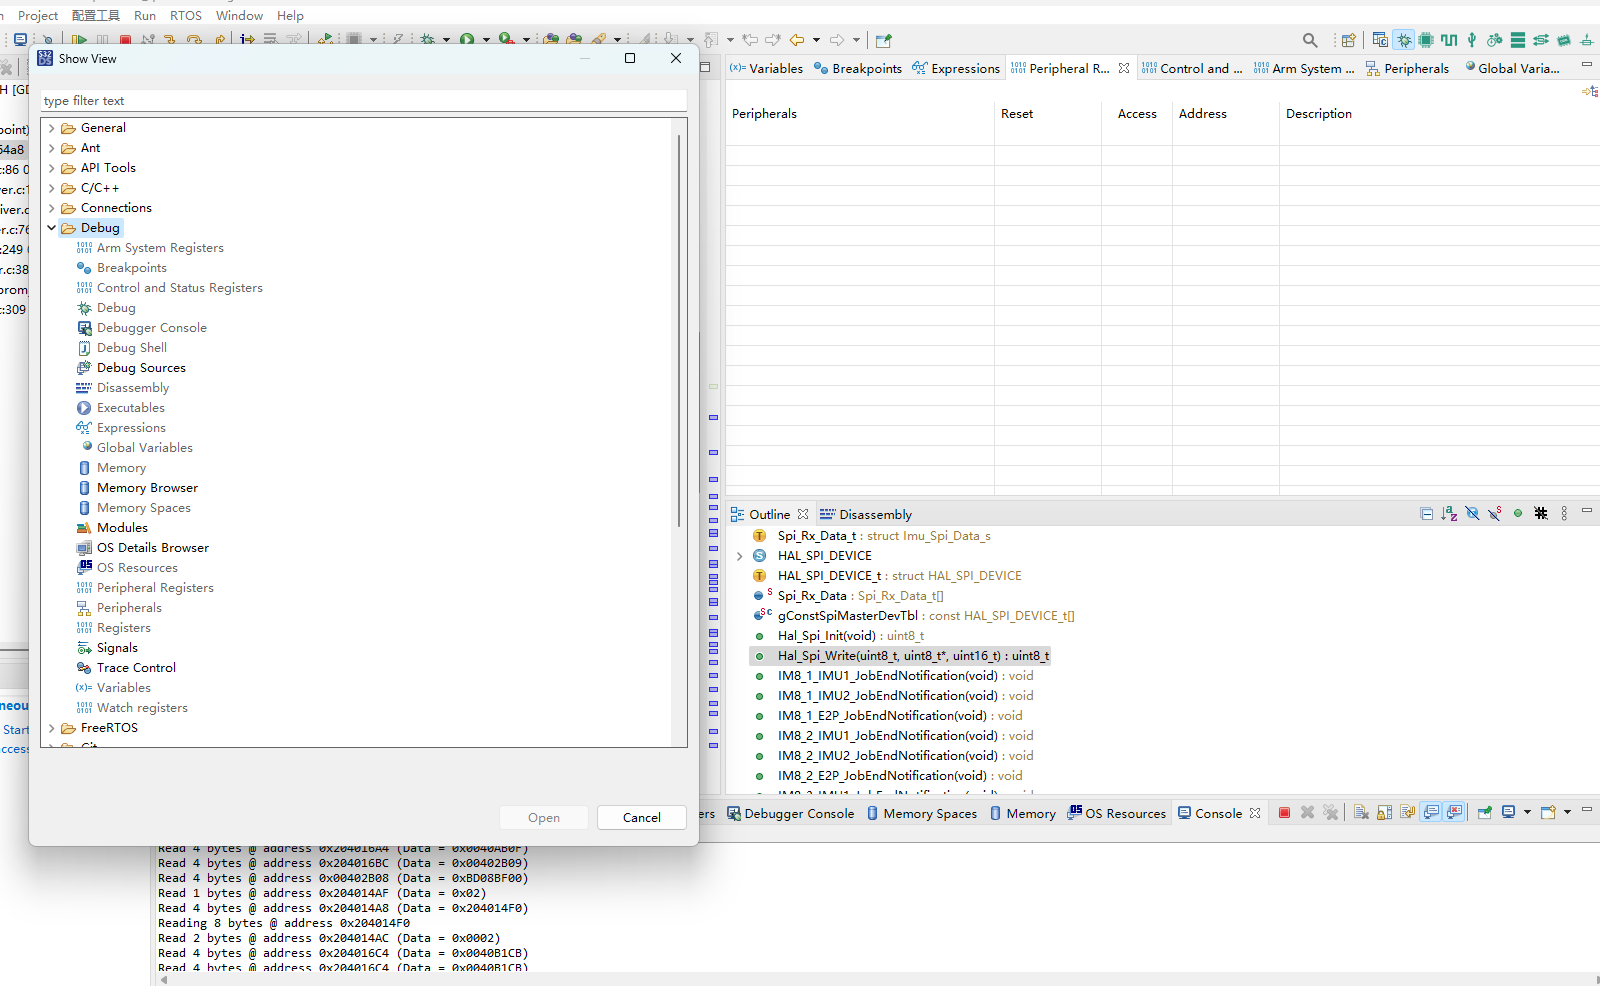The image size is (1600, 986).
Task: Pin the Console view
Action: pos(1484,812)
